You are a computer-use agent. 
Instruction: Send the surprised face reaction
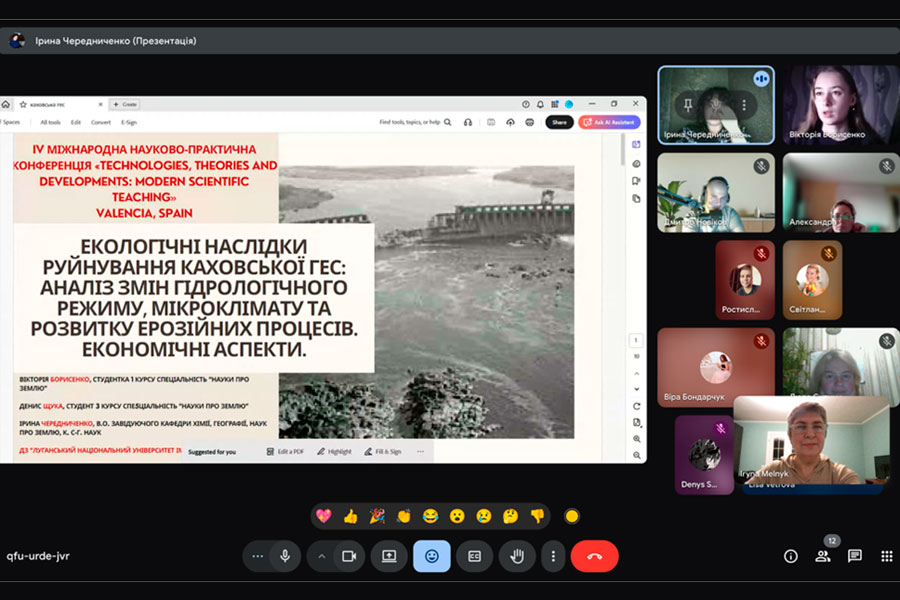click(x=457, y=516)
